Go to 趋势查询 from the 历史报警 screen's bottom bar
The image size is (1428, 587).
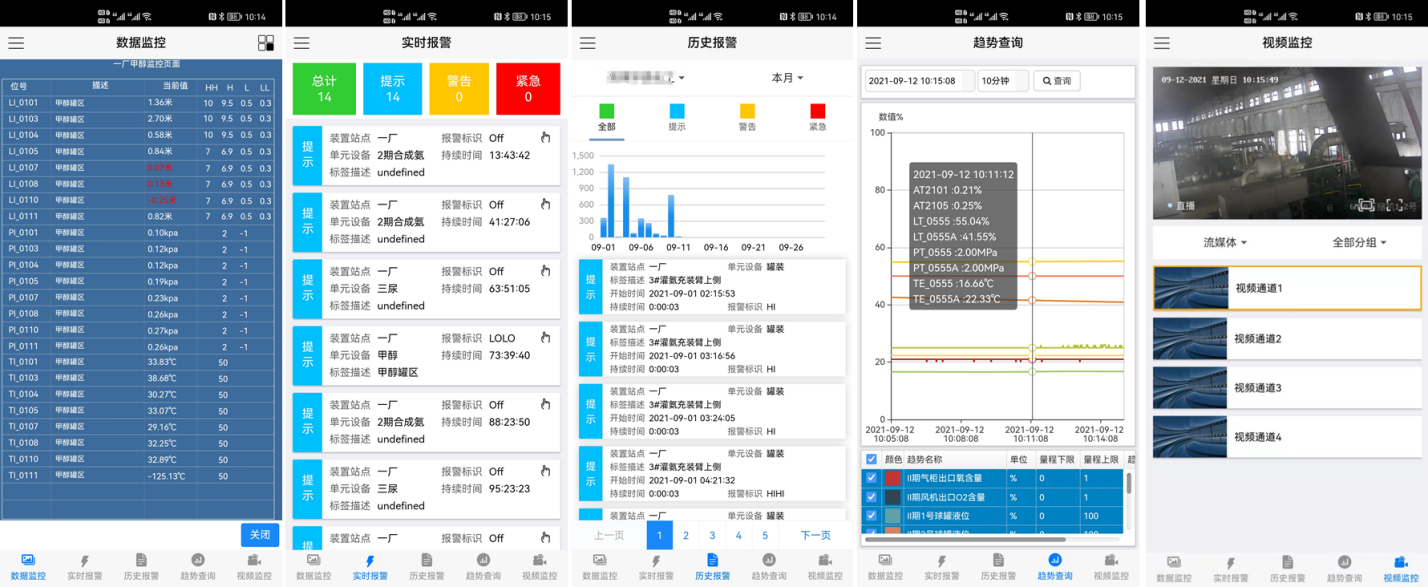click(770, 567)
